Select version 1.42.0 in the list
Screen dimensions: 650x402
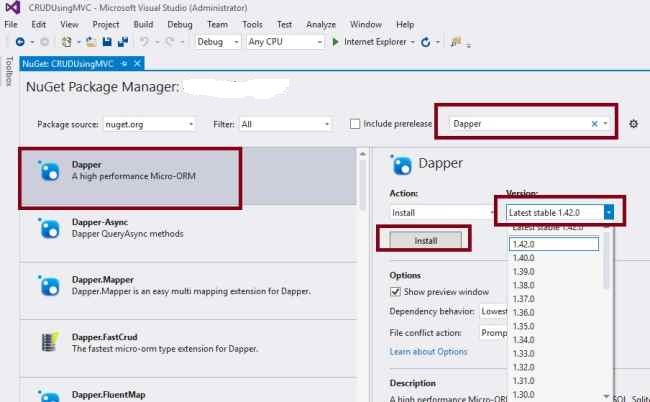(554, 244)
